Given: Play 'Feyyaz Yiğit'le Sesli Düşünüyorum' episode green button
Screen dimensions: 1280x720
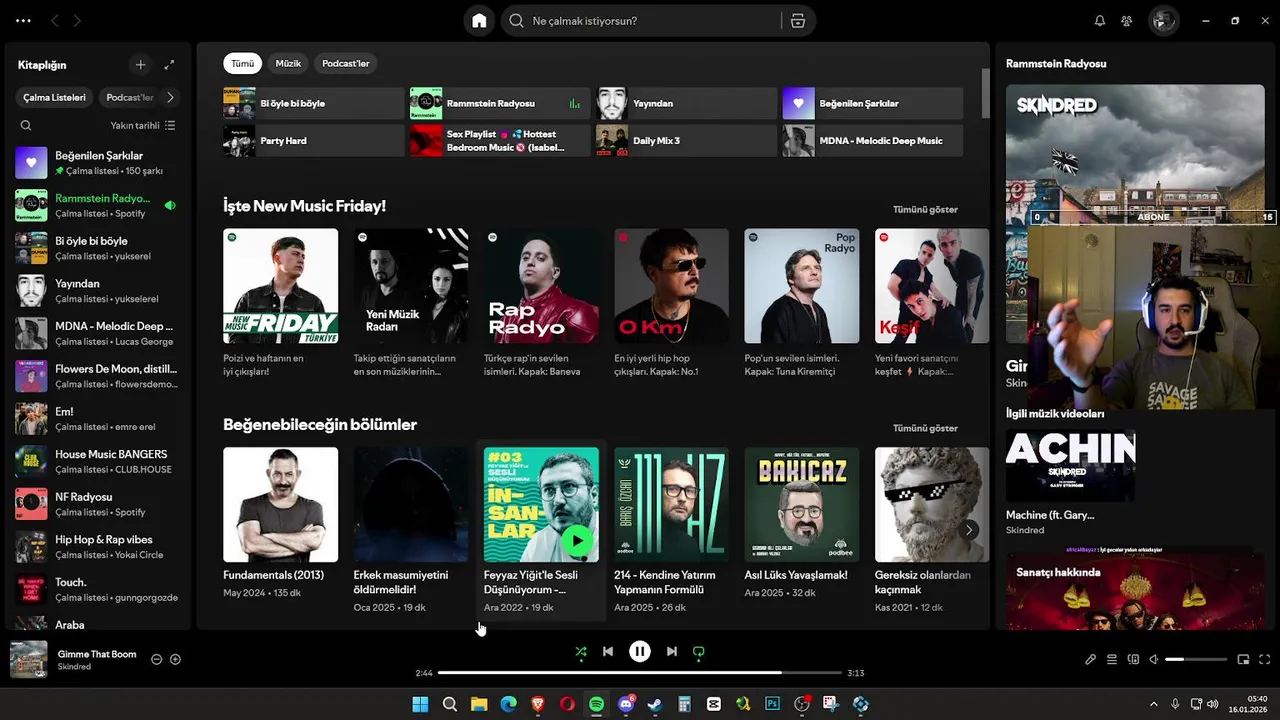Looking at the screenshot, I should pos(577,541).
